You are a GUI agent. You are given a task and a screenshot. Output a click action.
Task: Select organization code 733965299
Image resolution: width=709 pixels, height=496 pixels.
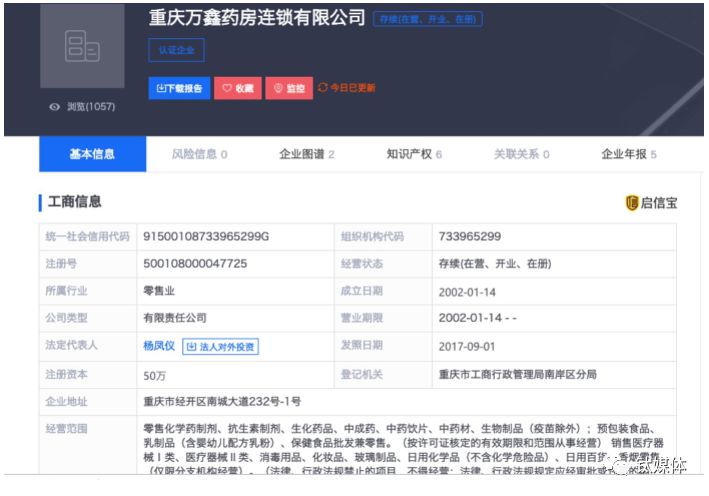coord(470,236)
